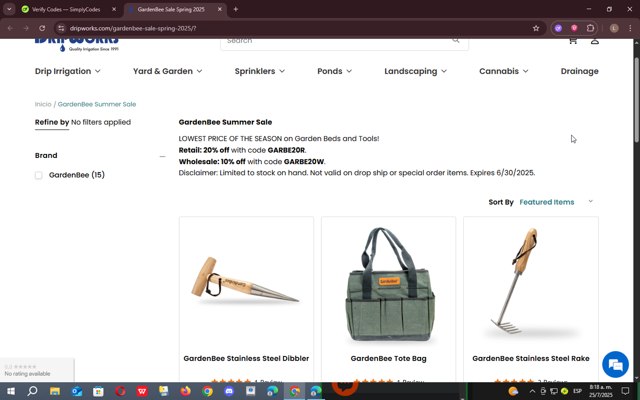Open the Chrome three-dot menu
640x400 pixels.
(x=630, y=28)
